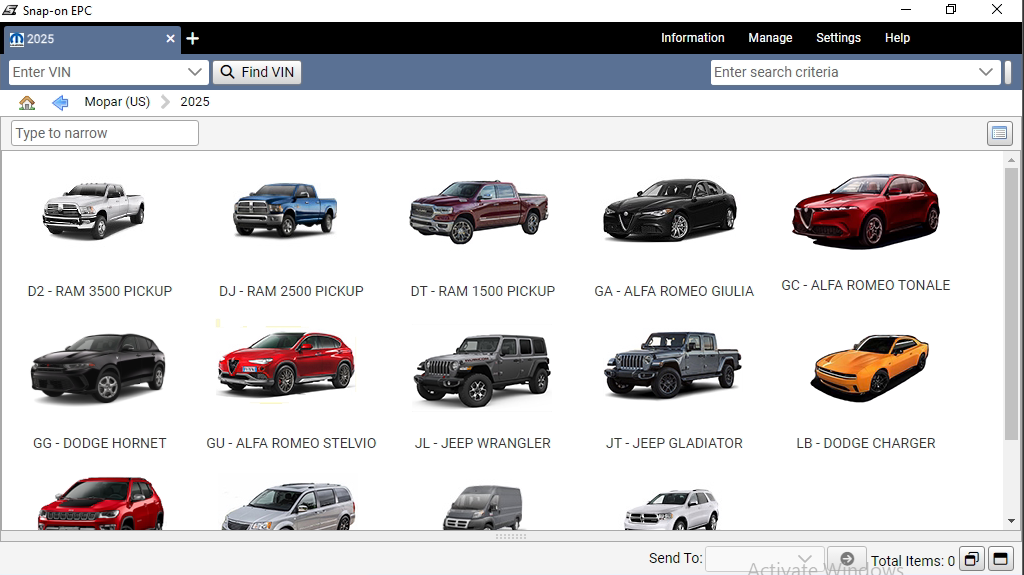Click the maximize panel icon in status bar
Viewport: 1024px width, 575px height.
pos(1000,559)
